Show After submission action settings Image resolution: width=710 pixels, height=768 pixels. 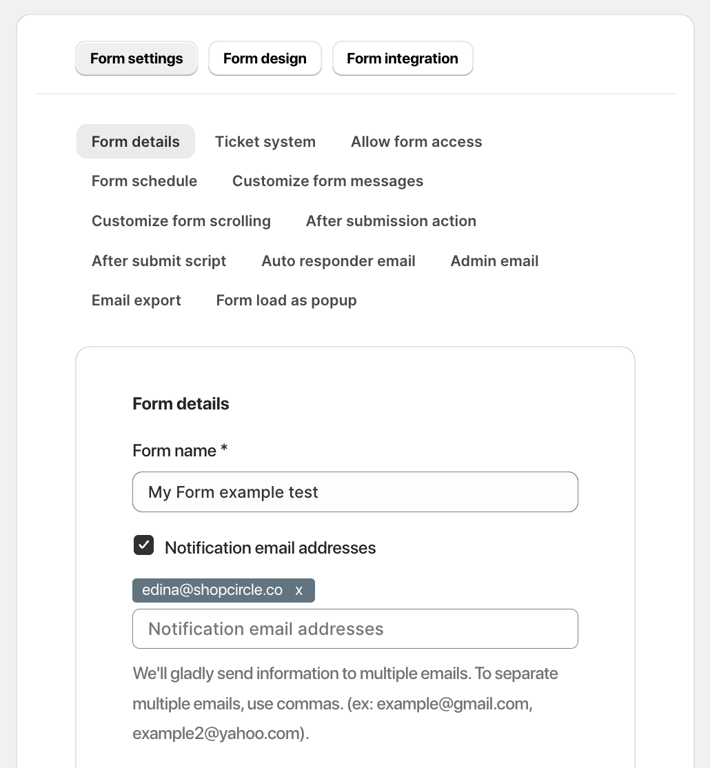[391, 221]
